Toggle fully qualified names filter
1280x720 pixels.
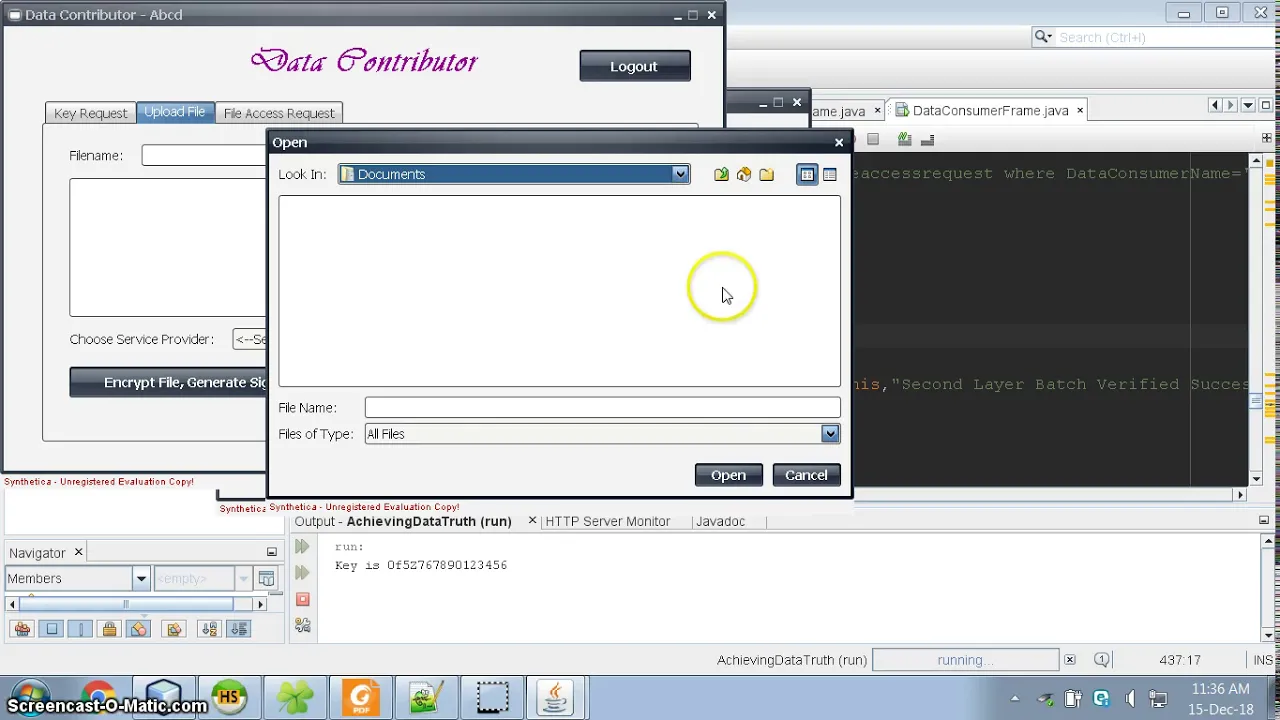tap(174, 629)
